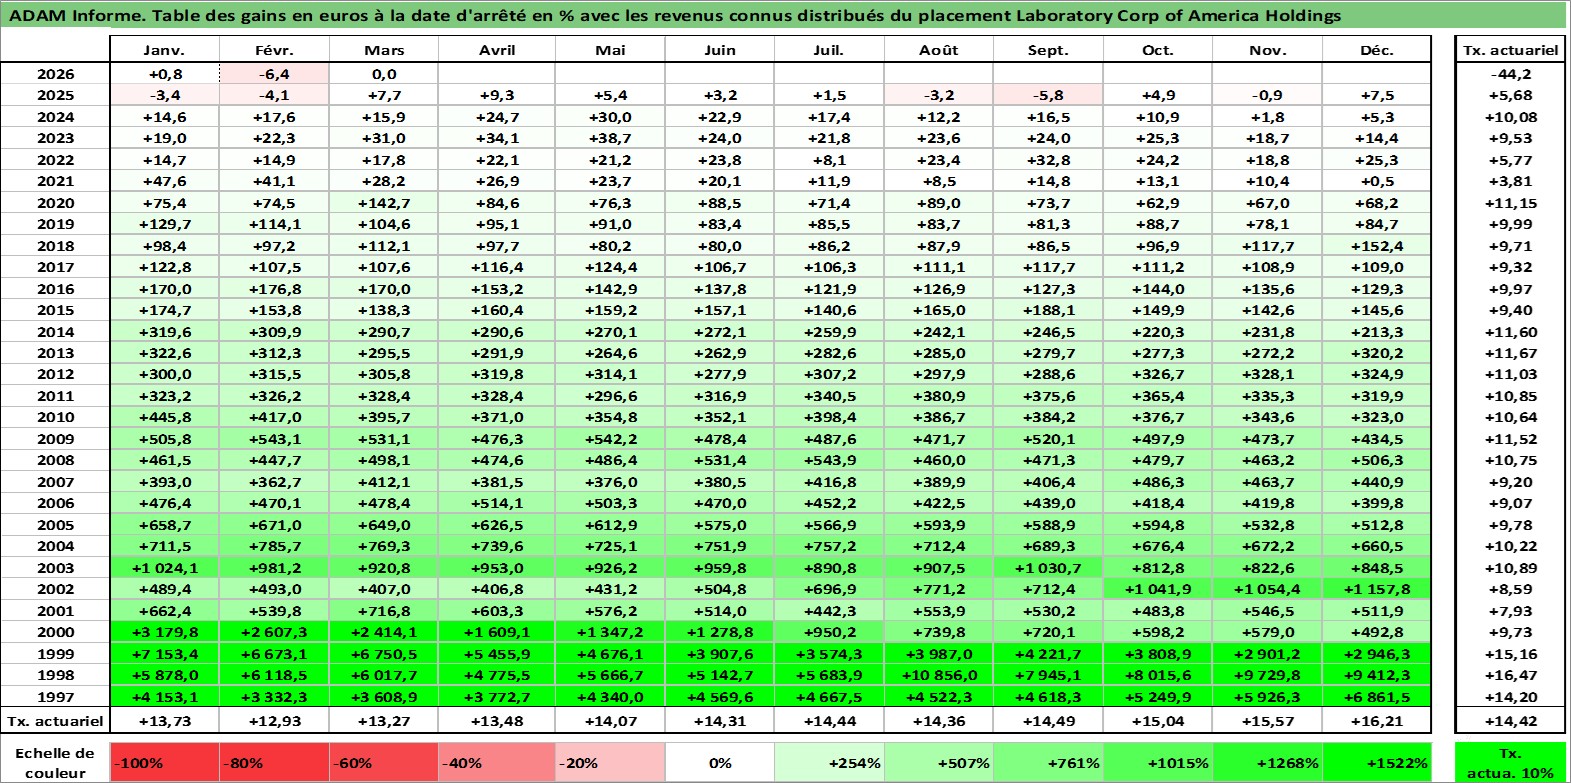The width and height of the screenshot is (1571, 783).
Task: Select the +188,1 cell in 2015
Action: point(1048,310)
